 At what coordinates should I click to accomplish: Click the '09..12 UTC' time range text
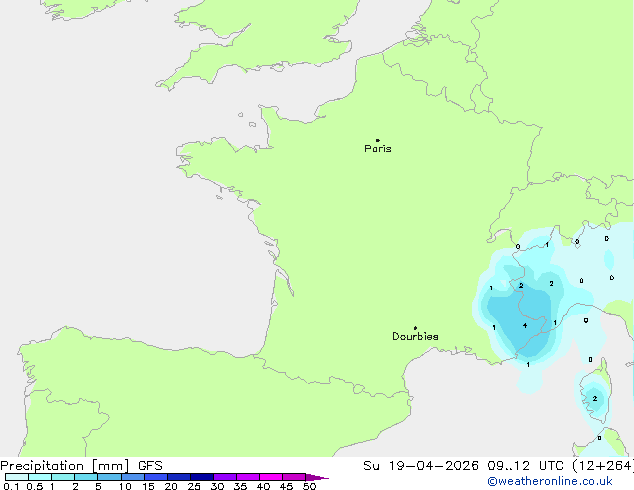click(525, 466)
